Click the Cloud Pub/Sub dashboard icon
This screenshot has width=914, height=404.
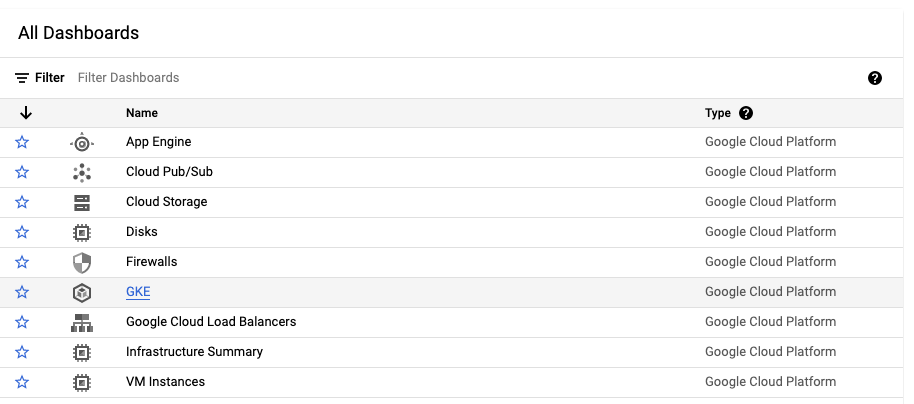pos(82,172)
